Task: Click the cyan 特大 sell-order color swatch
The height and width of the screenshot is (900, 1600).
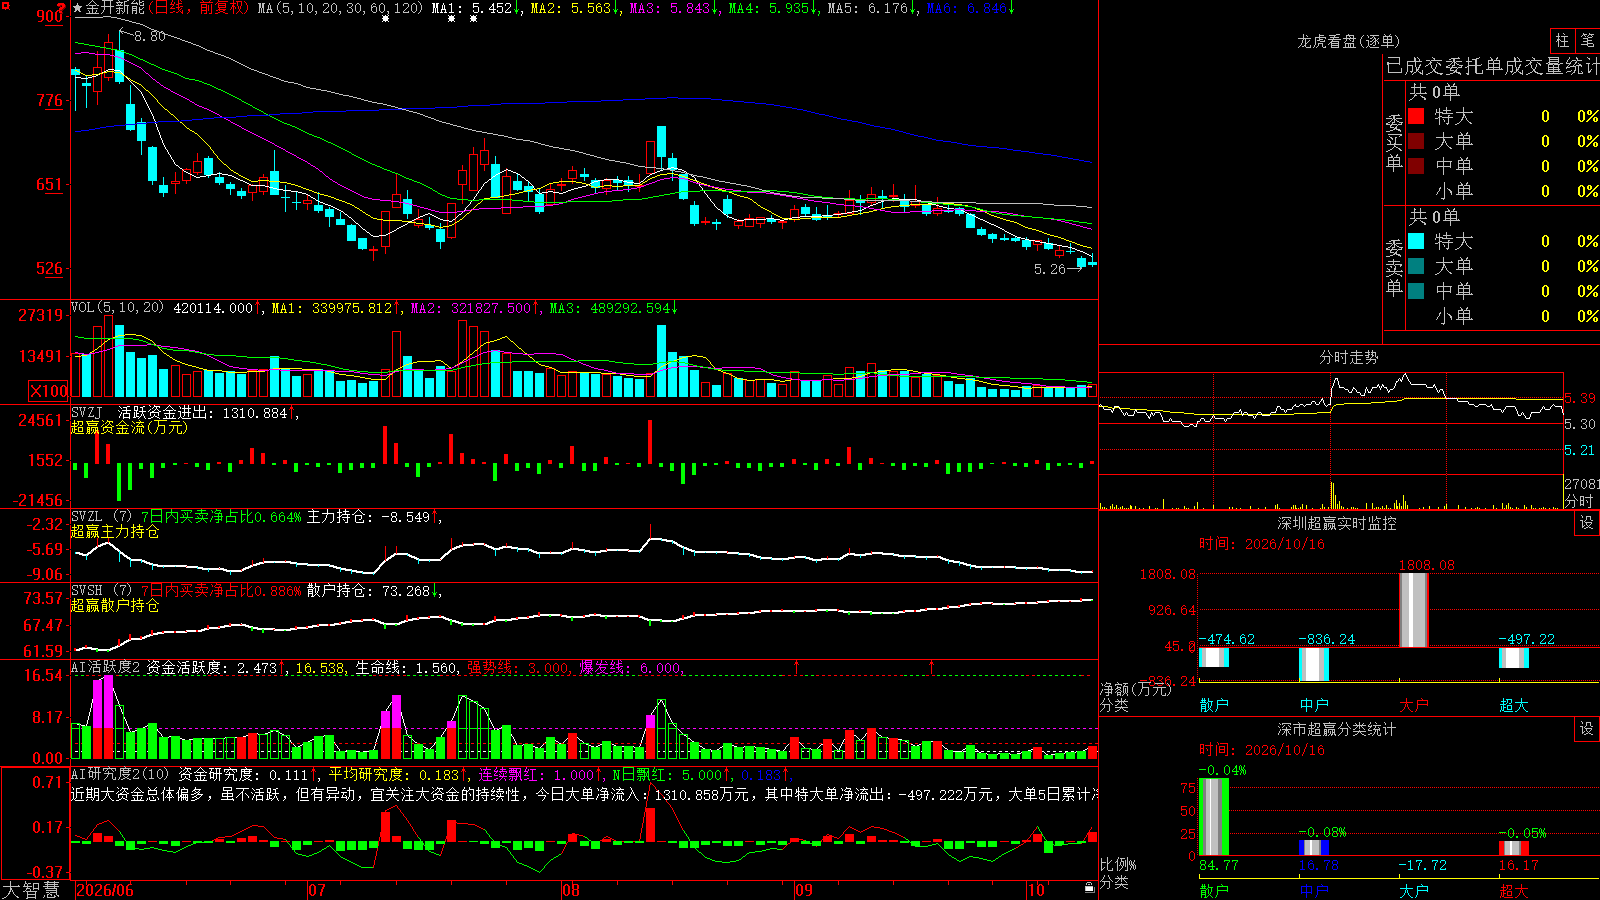Action: [1416, 241]
